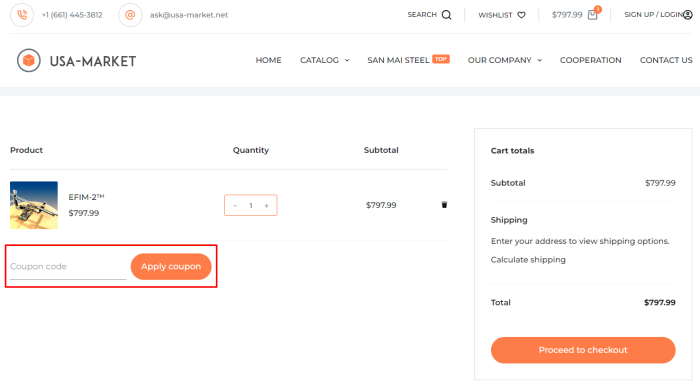This screenshot has height=392, width=700.
Task: Click the header cart total $797.99
Action: pos(567,15)
